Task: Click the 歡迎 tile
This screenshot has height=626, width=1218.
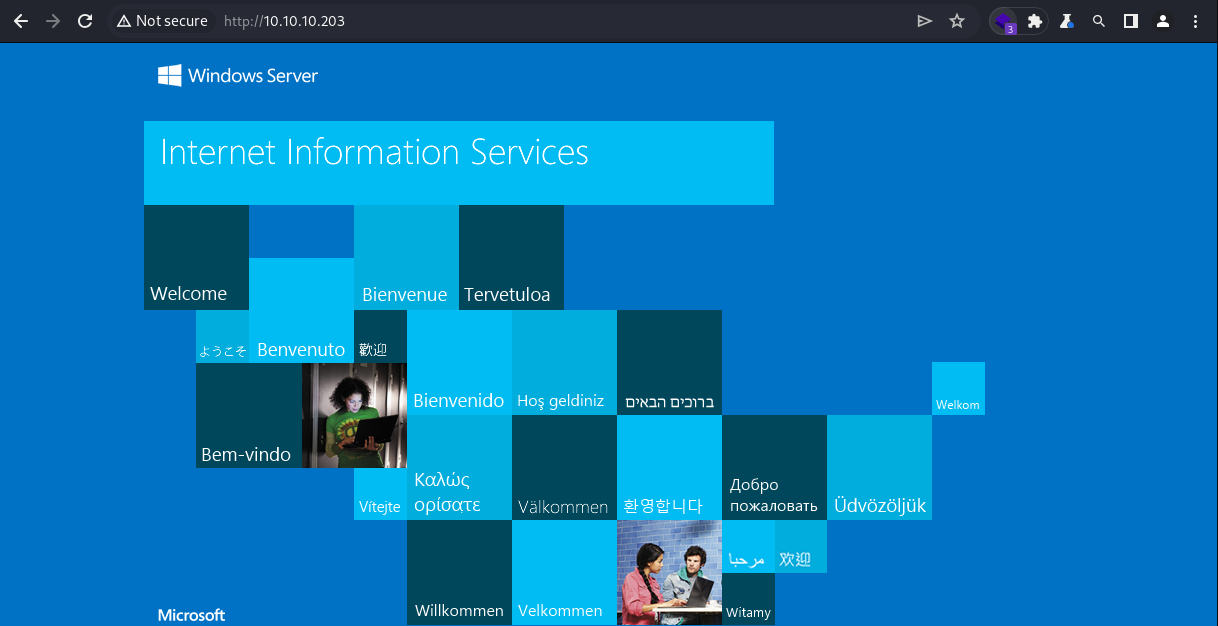Action: (380, 337)
